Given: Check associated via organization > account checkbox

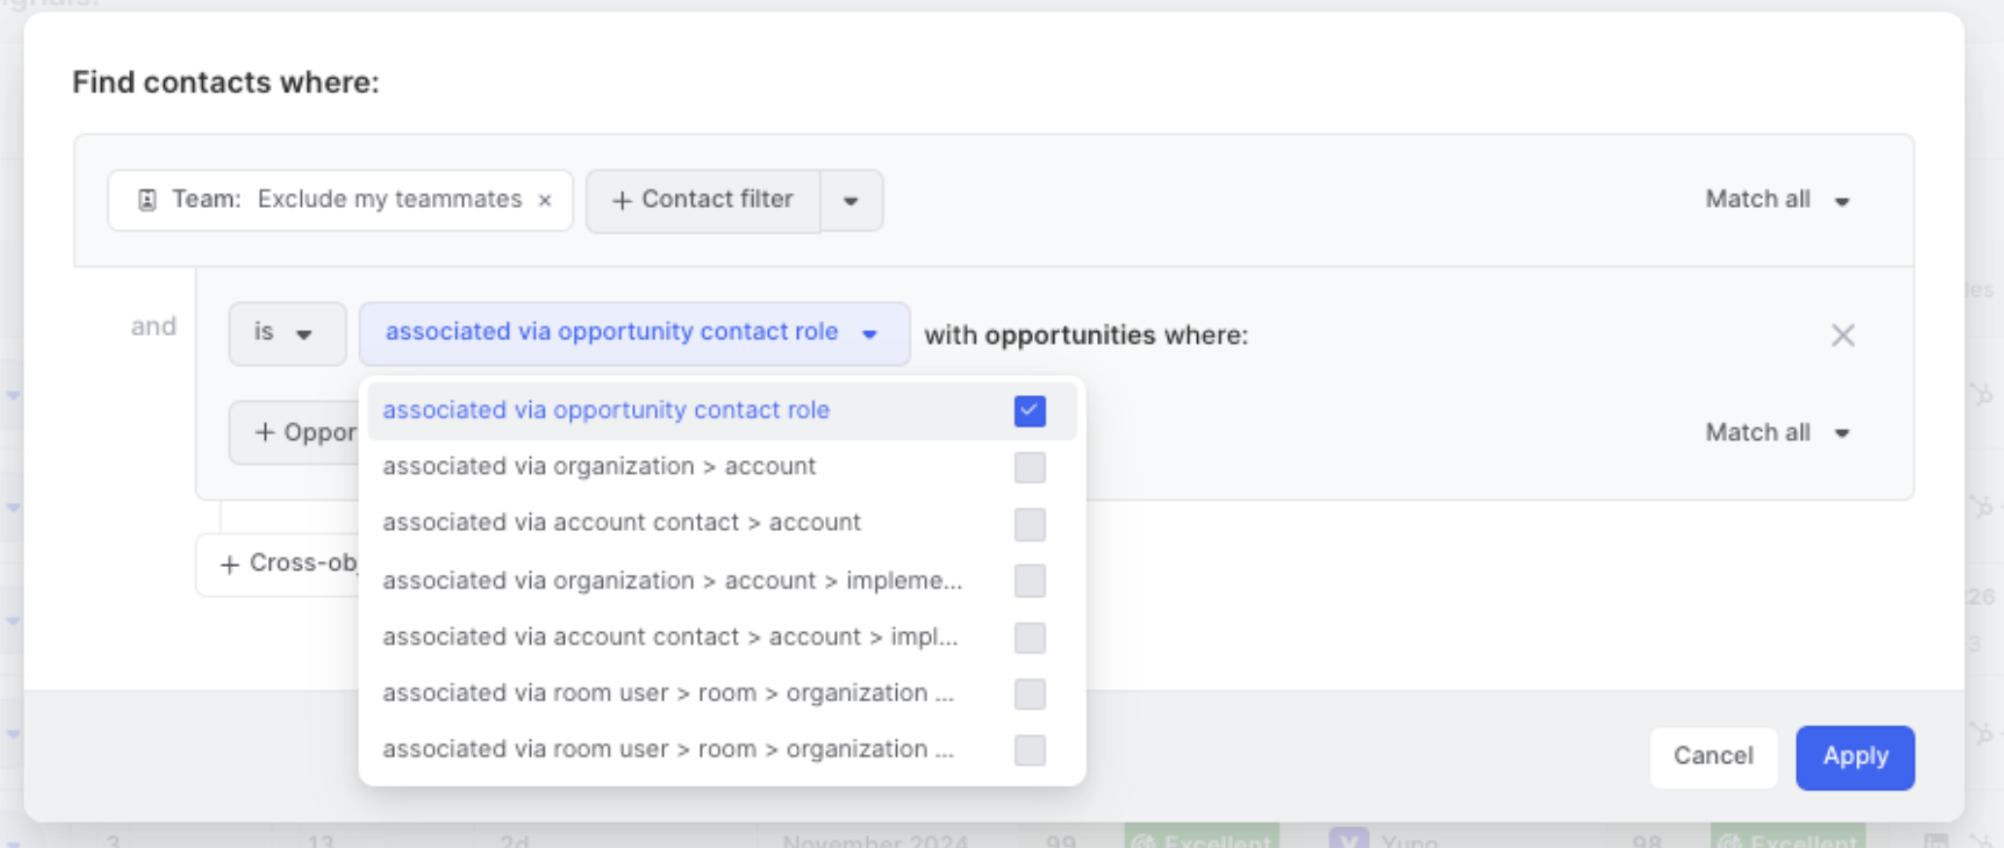Looking at the screenshot, I should coord(1029,467).
